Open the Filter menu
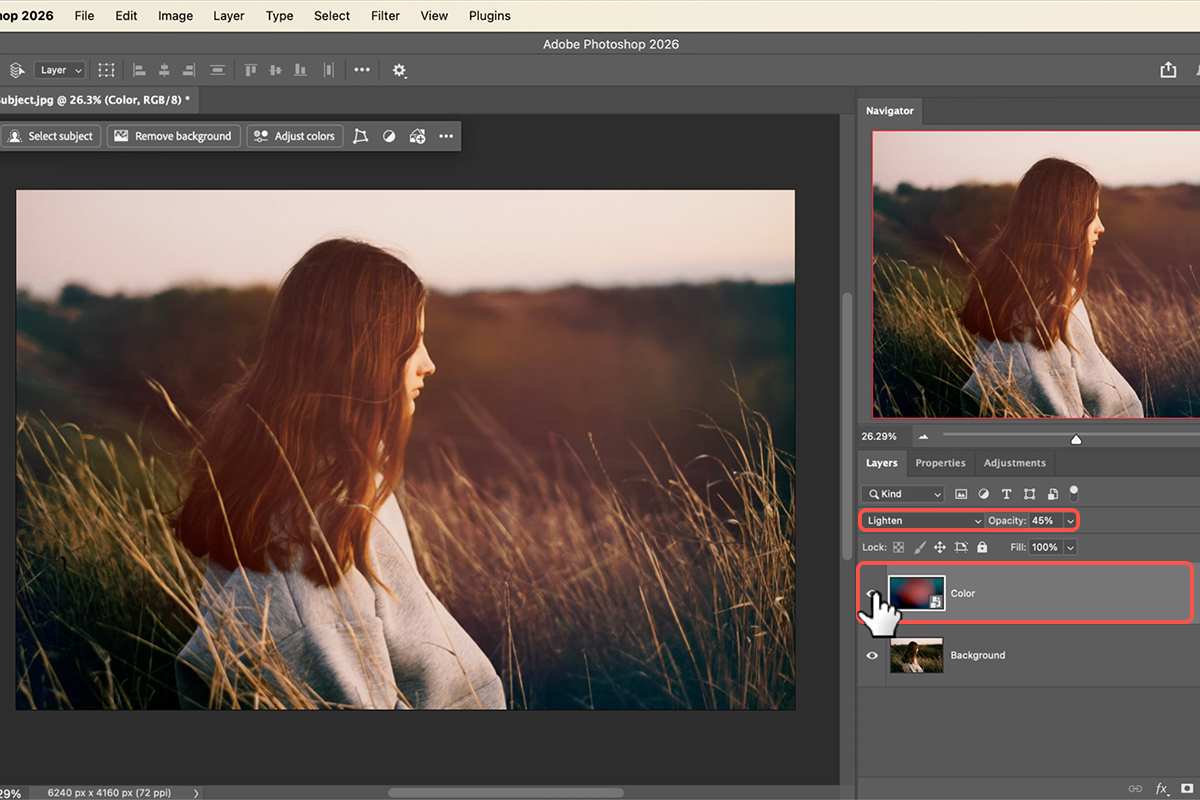1200x800 pixels. click(x=385, y=16)
